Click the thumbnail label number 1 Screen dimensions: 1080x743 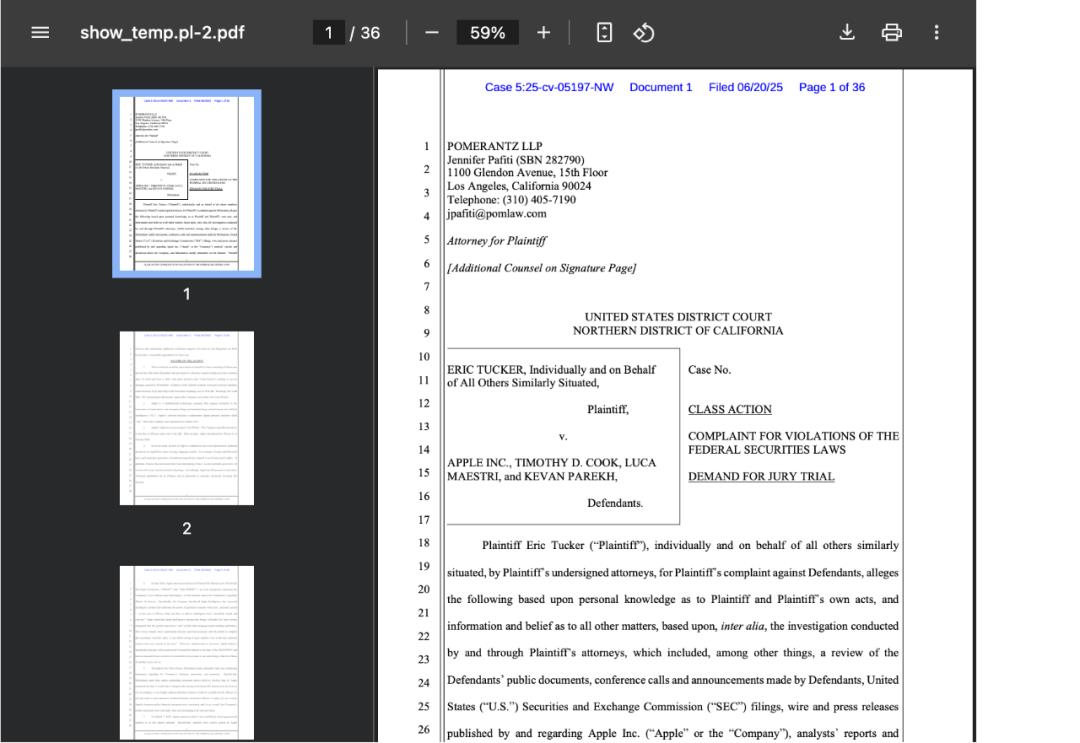click(x=187, y=294)
